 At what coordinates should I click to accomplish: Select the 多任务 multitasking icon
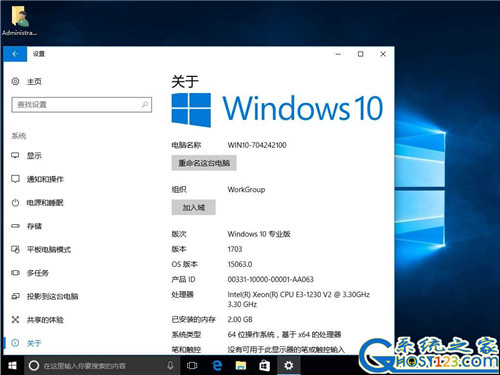(x=15, y=273)
